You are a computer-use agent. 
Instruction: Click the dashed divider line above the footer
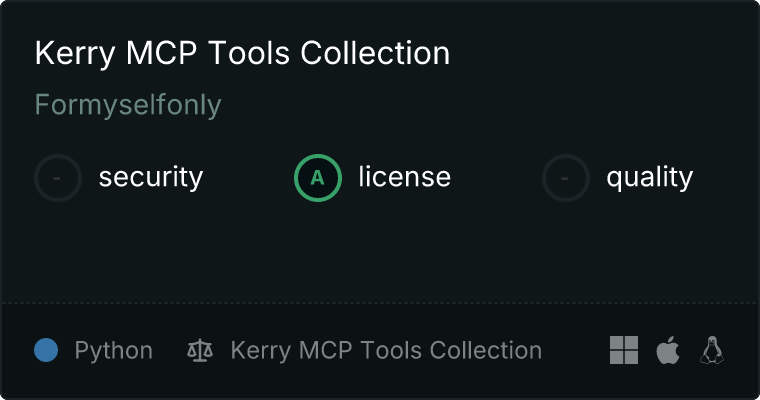click(380, 303)
